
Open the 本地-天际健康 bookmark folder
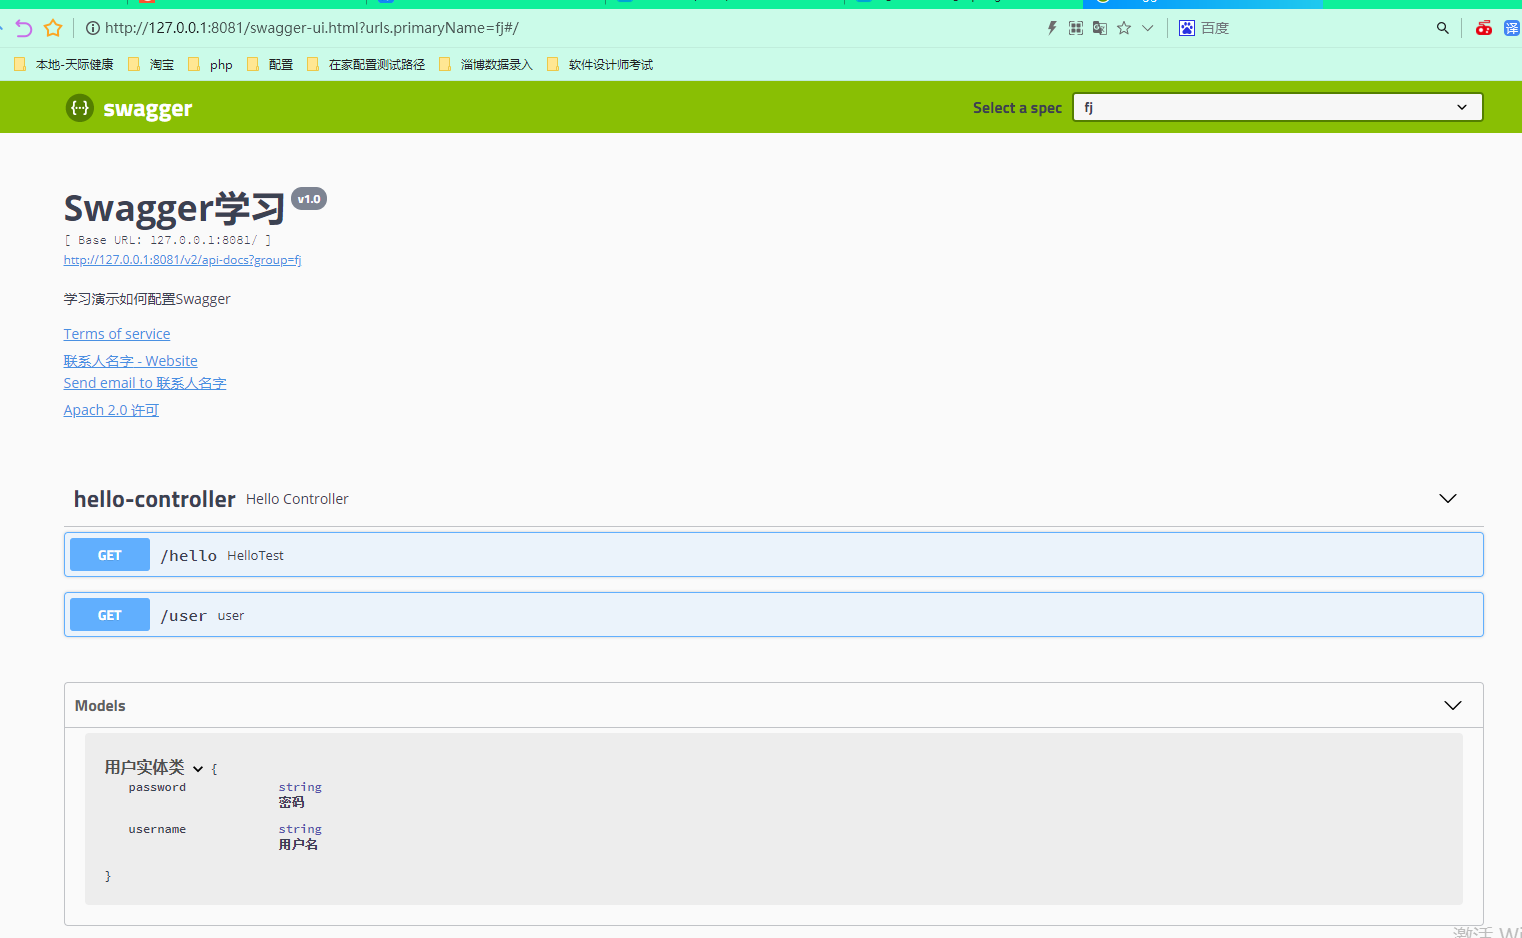coord(64,64)
